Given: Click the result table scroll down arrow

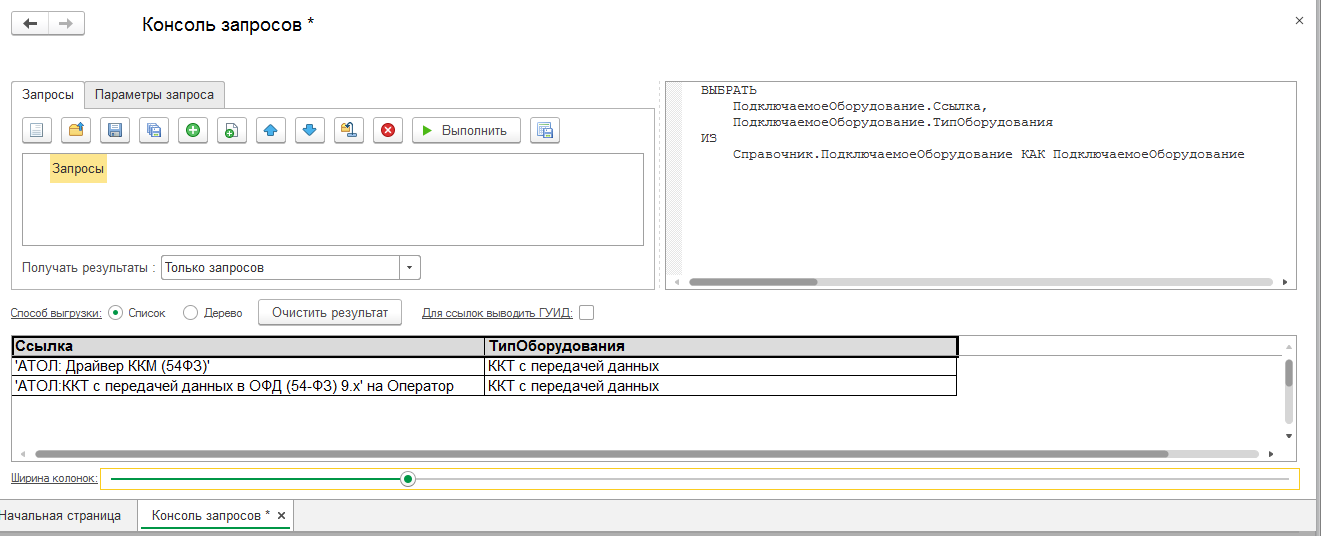Looking at the screenshot, I should tap(1289, 436).
